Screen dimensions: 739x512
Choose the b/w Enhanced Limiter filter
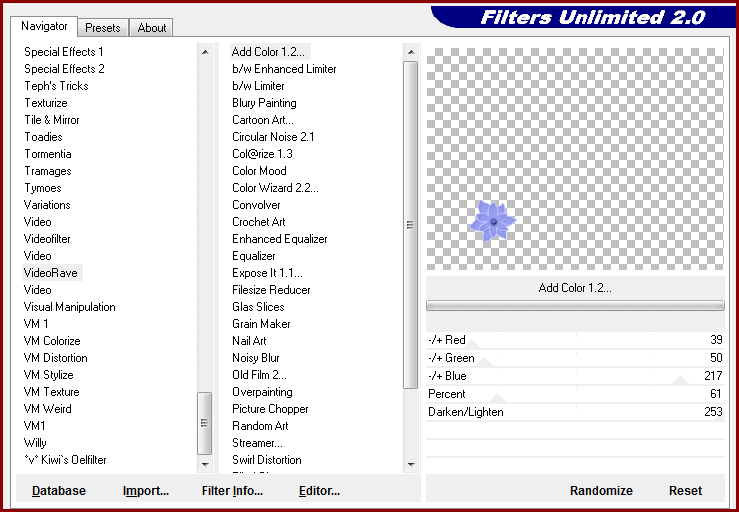click(x=284, y=69)
